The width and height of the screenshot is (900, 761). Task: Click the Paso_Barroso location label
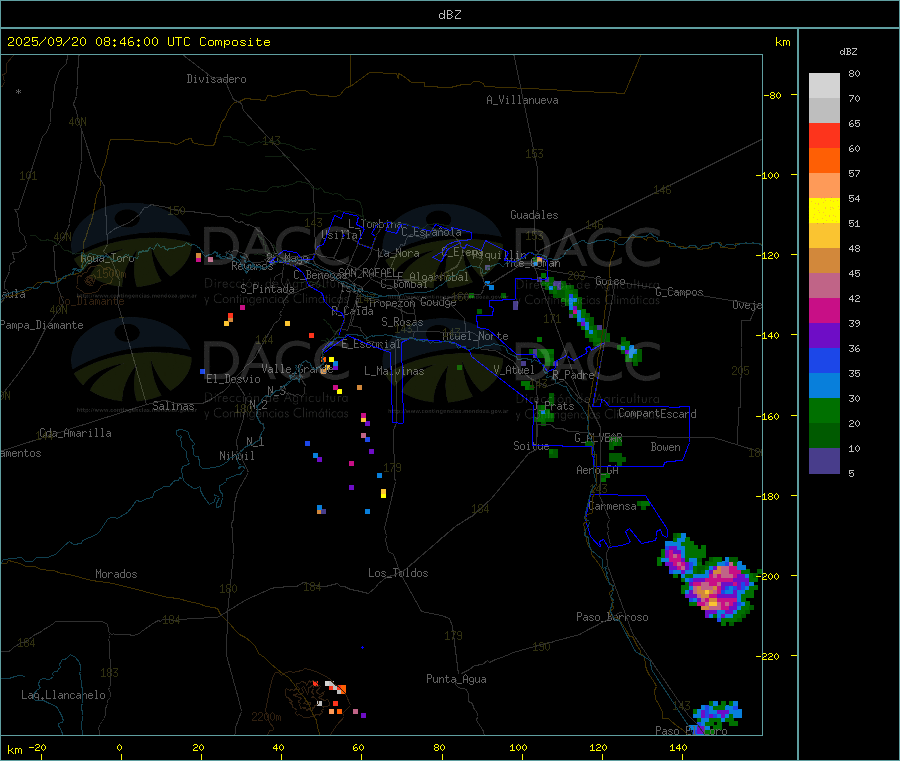tap(612, 618)
